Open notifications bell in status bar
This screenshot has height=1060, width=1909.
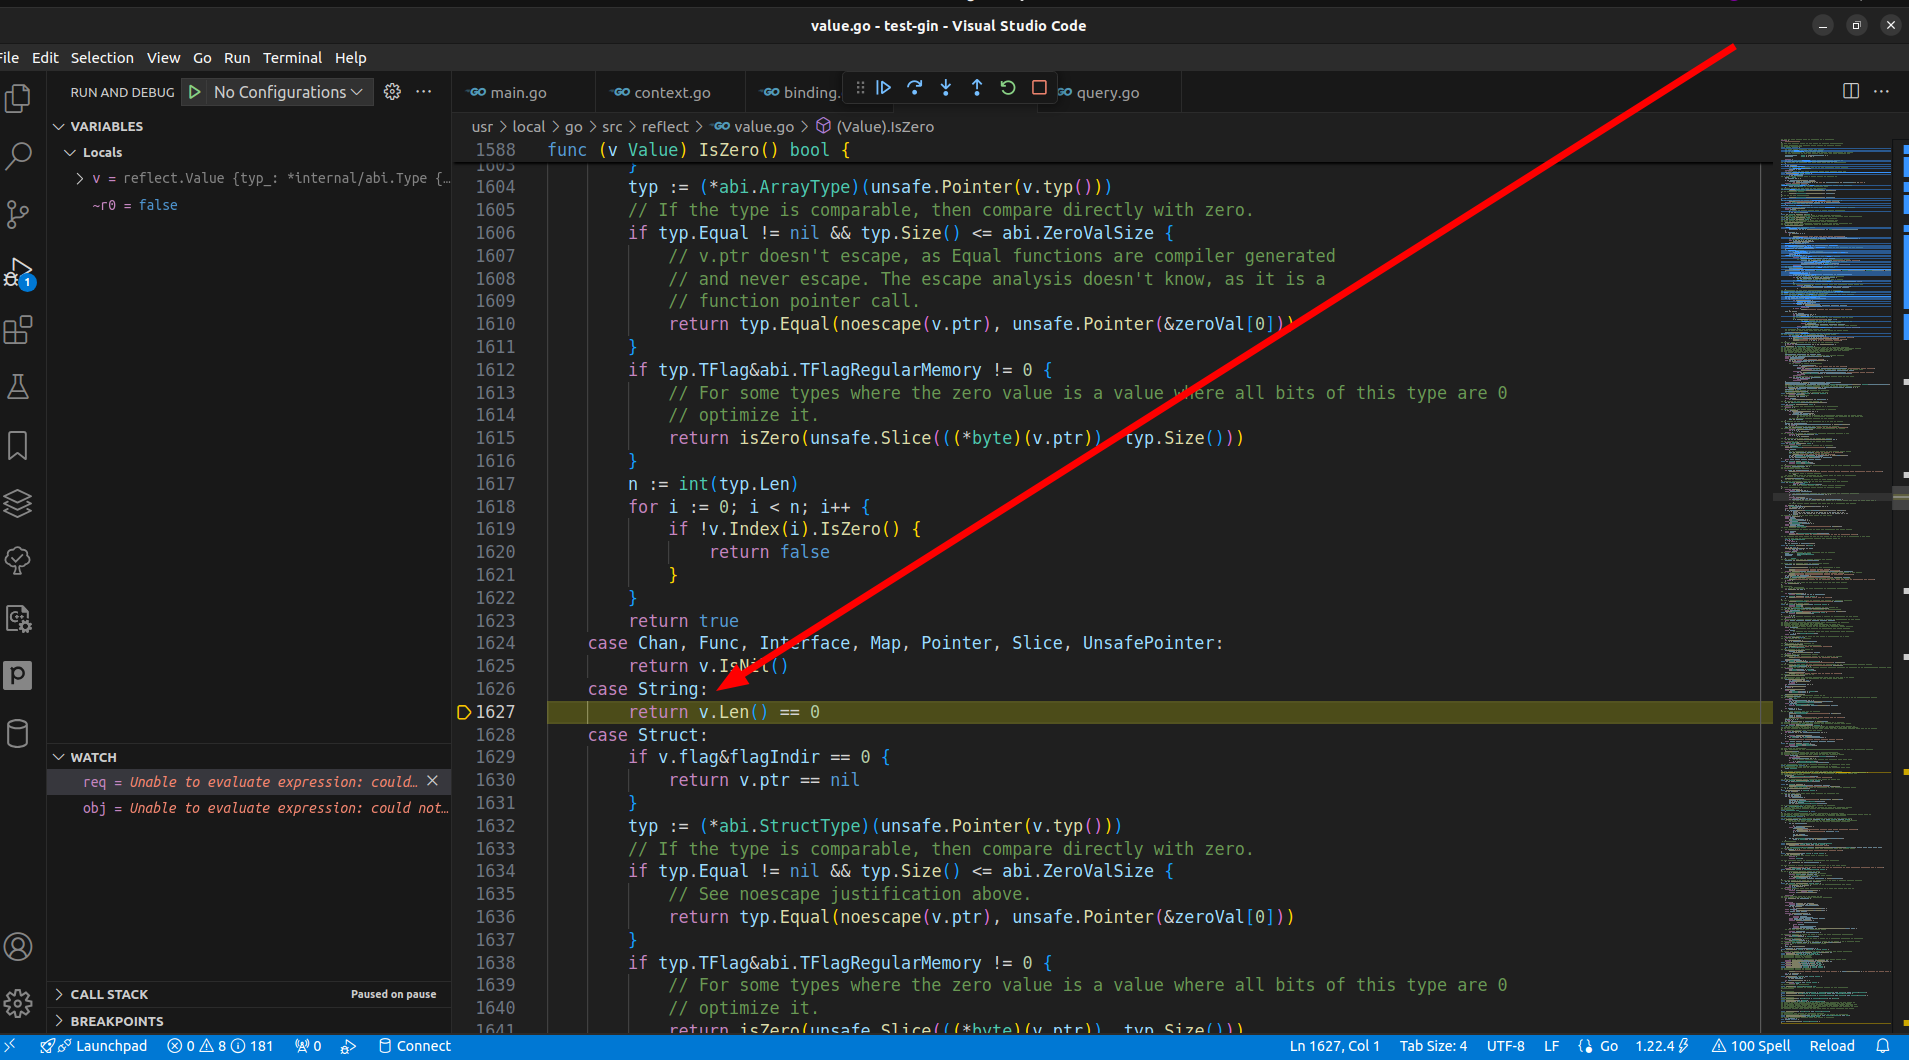click(1883, 1046)
